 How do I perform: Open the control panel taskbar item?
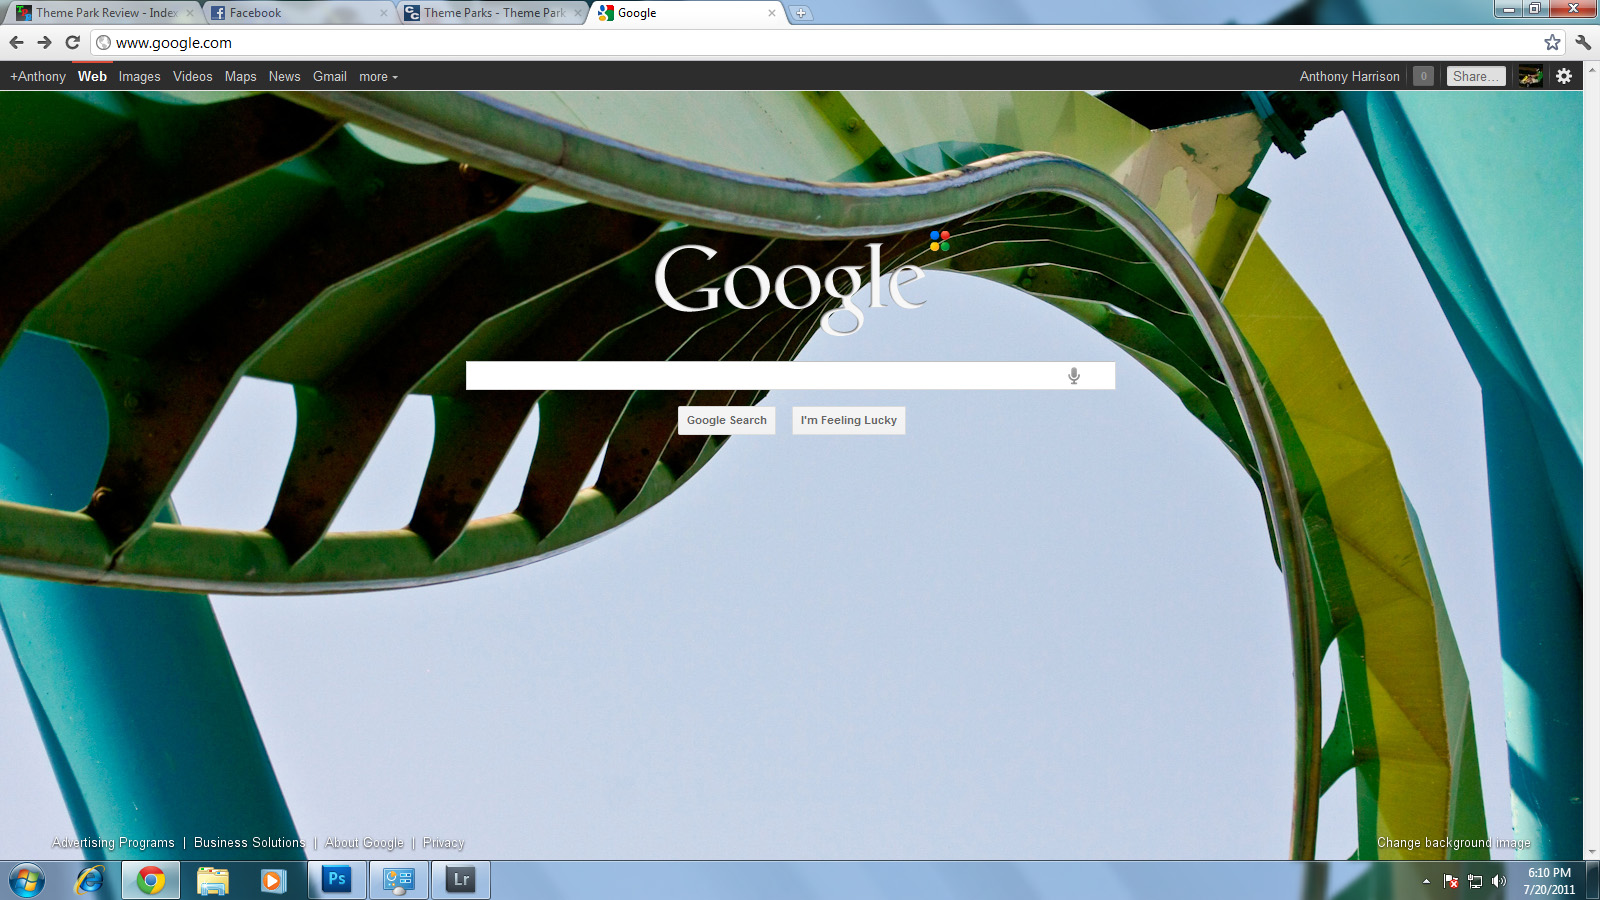399,880
